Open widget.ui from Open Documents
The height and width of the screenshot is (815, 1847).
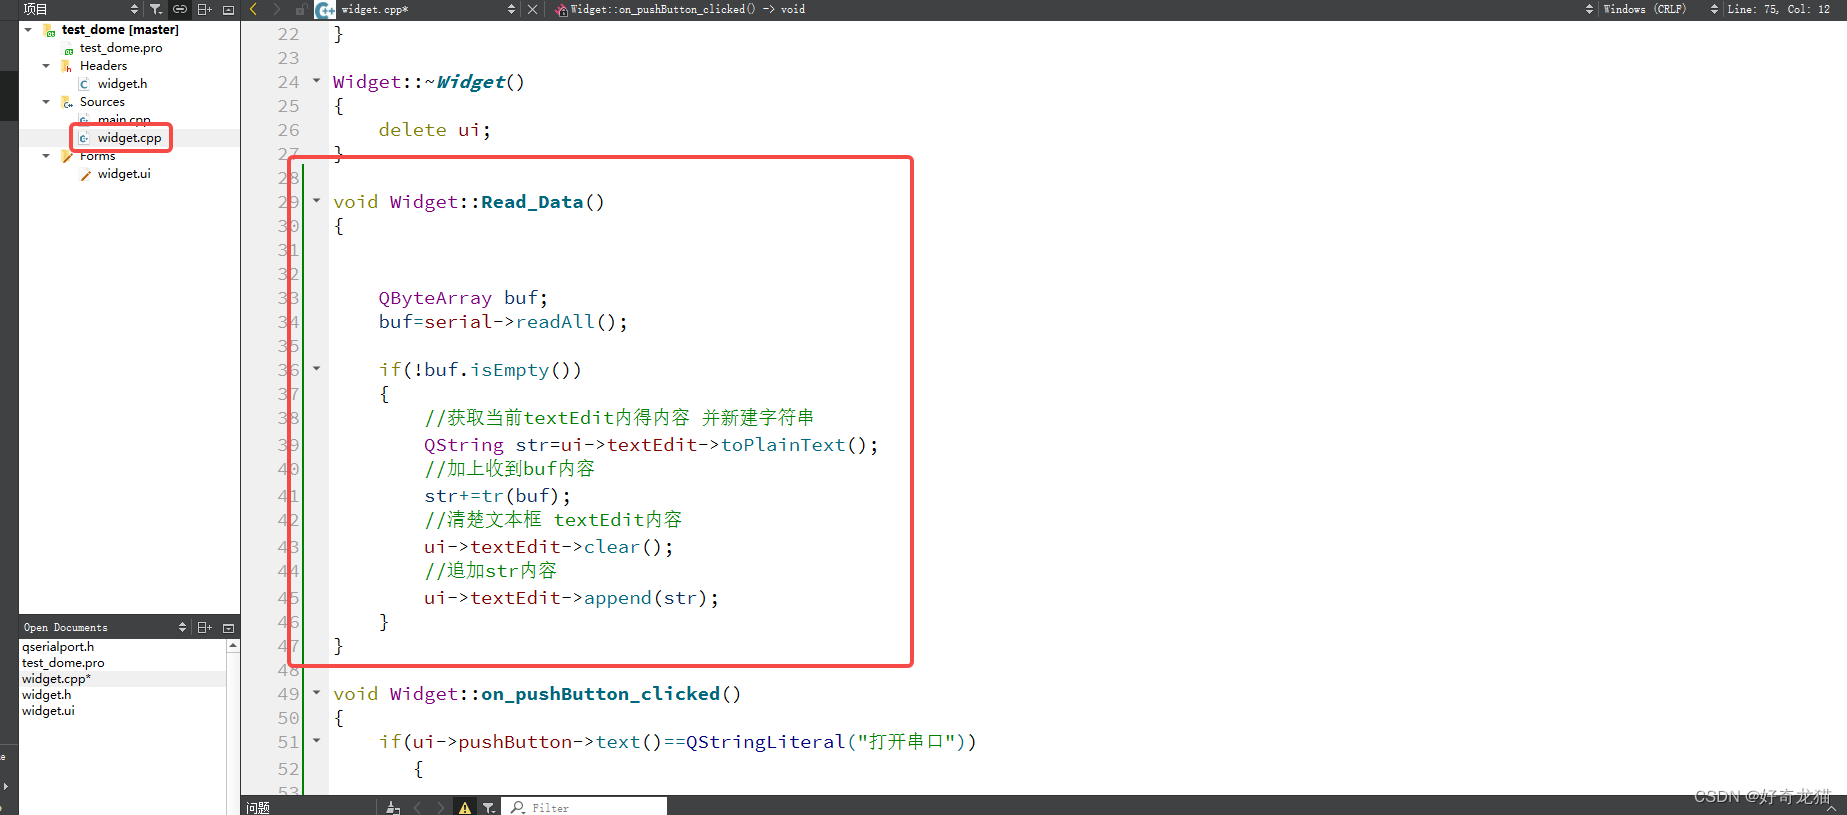coord(48,711)
